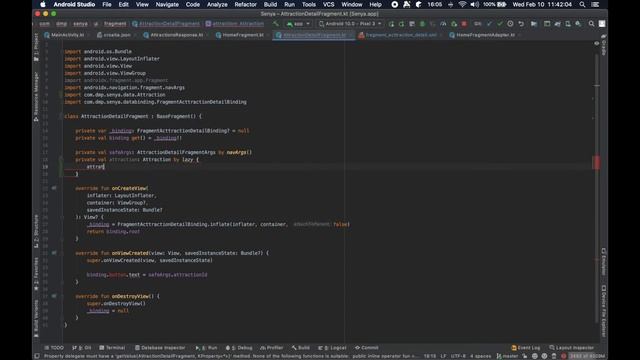640x360 pixels.
Task: Click the senya breadcrumb in navigation bar
Action: pos(80,24)
